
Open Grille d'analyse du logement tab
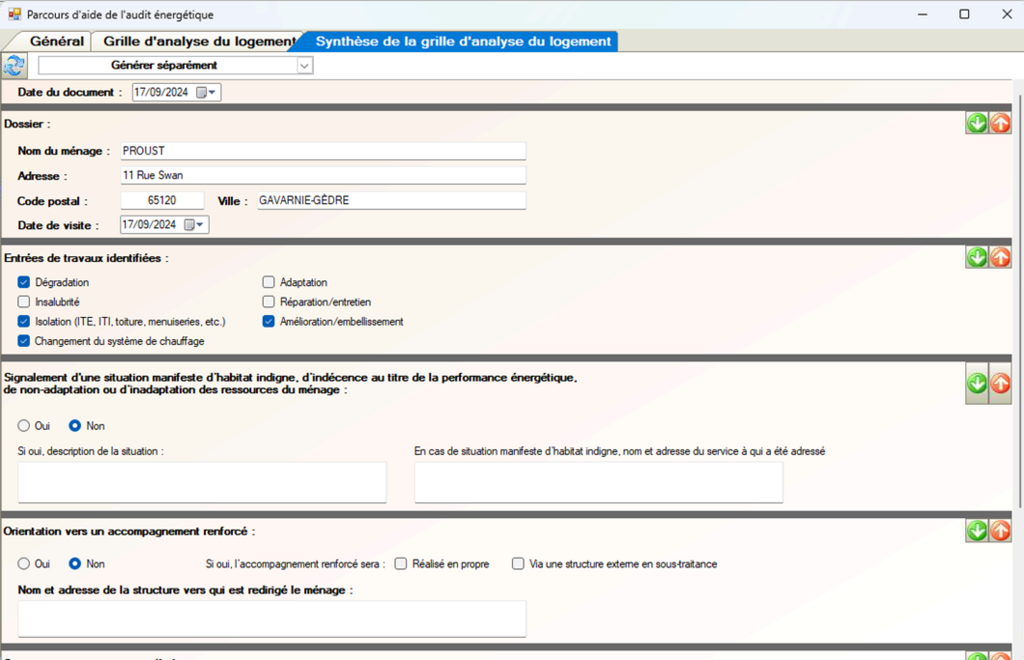pyautogui.click(x=197, y=41)
